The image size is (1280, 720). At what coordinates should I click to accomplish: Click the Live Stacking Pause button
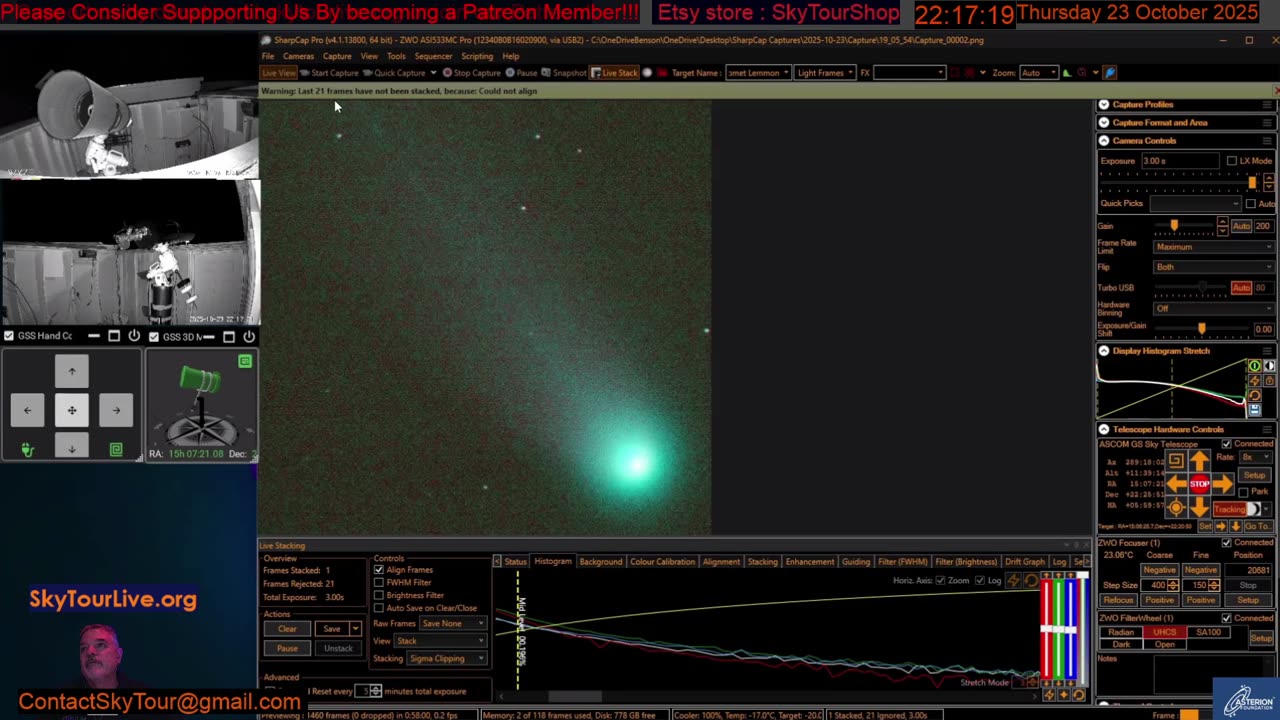coord(287,649)
